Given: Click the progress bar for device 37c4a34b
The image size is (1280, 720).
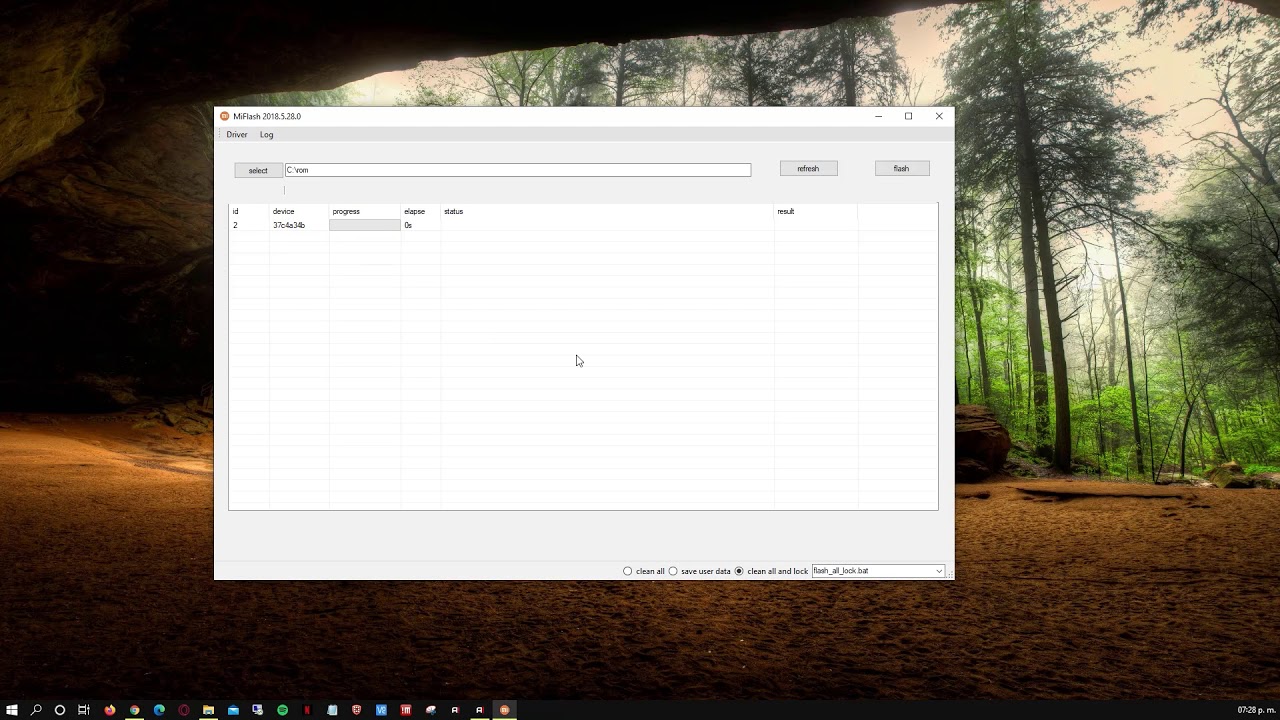Looking at the screenshot, I should (365, 225).
